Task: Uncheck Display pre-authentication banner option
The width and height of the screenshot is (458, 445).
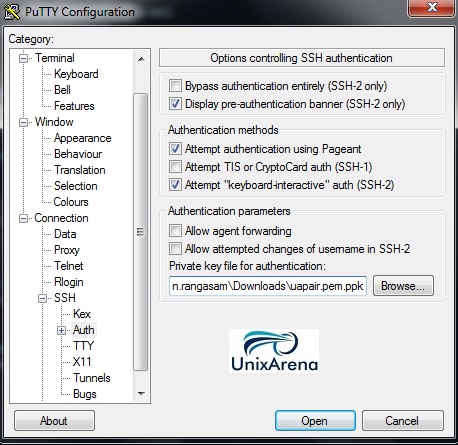Action: (175, 104)
